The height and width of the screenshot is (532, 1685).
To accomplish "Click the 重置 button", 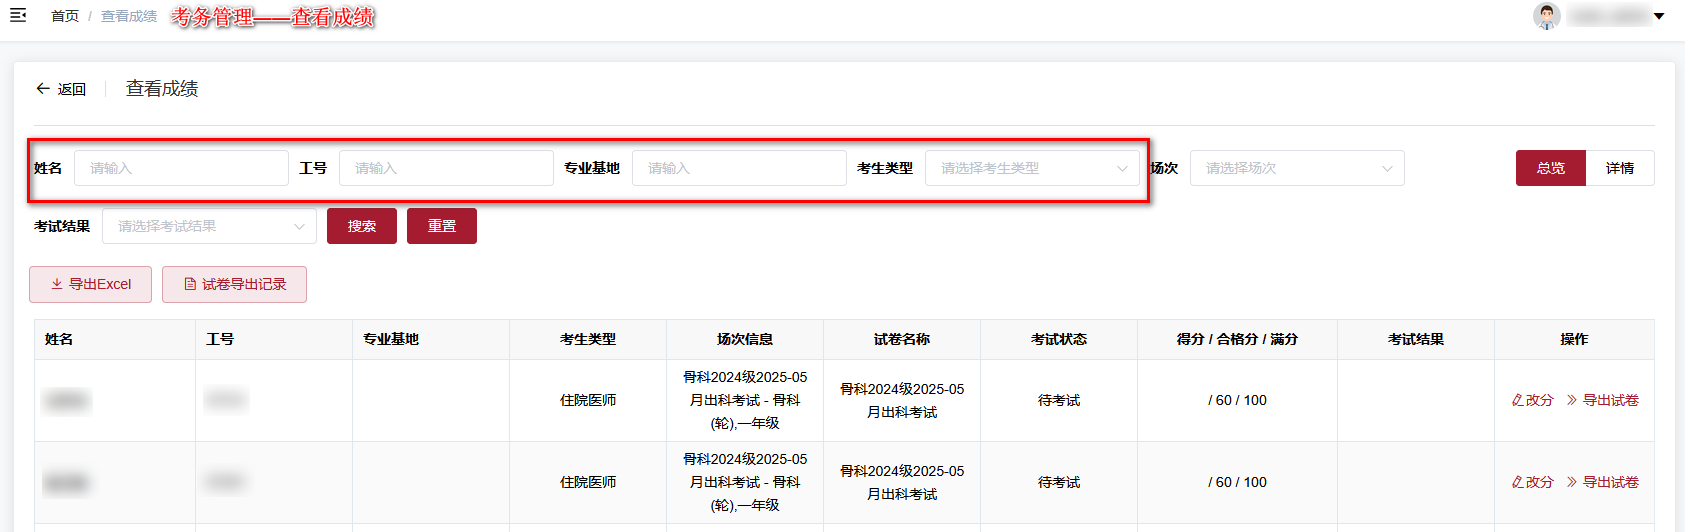I will point(442,226).
